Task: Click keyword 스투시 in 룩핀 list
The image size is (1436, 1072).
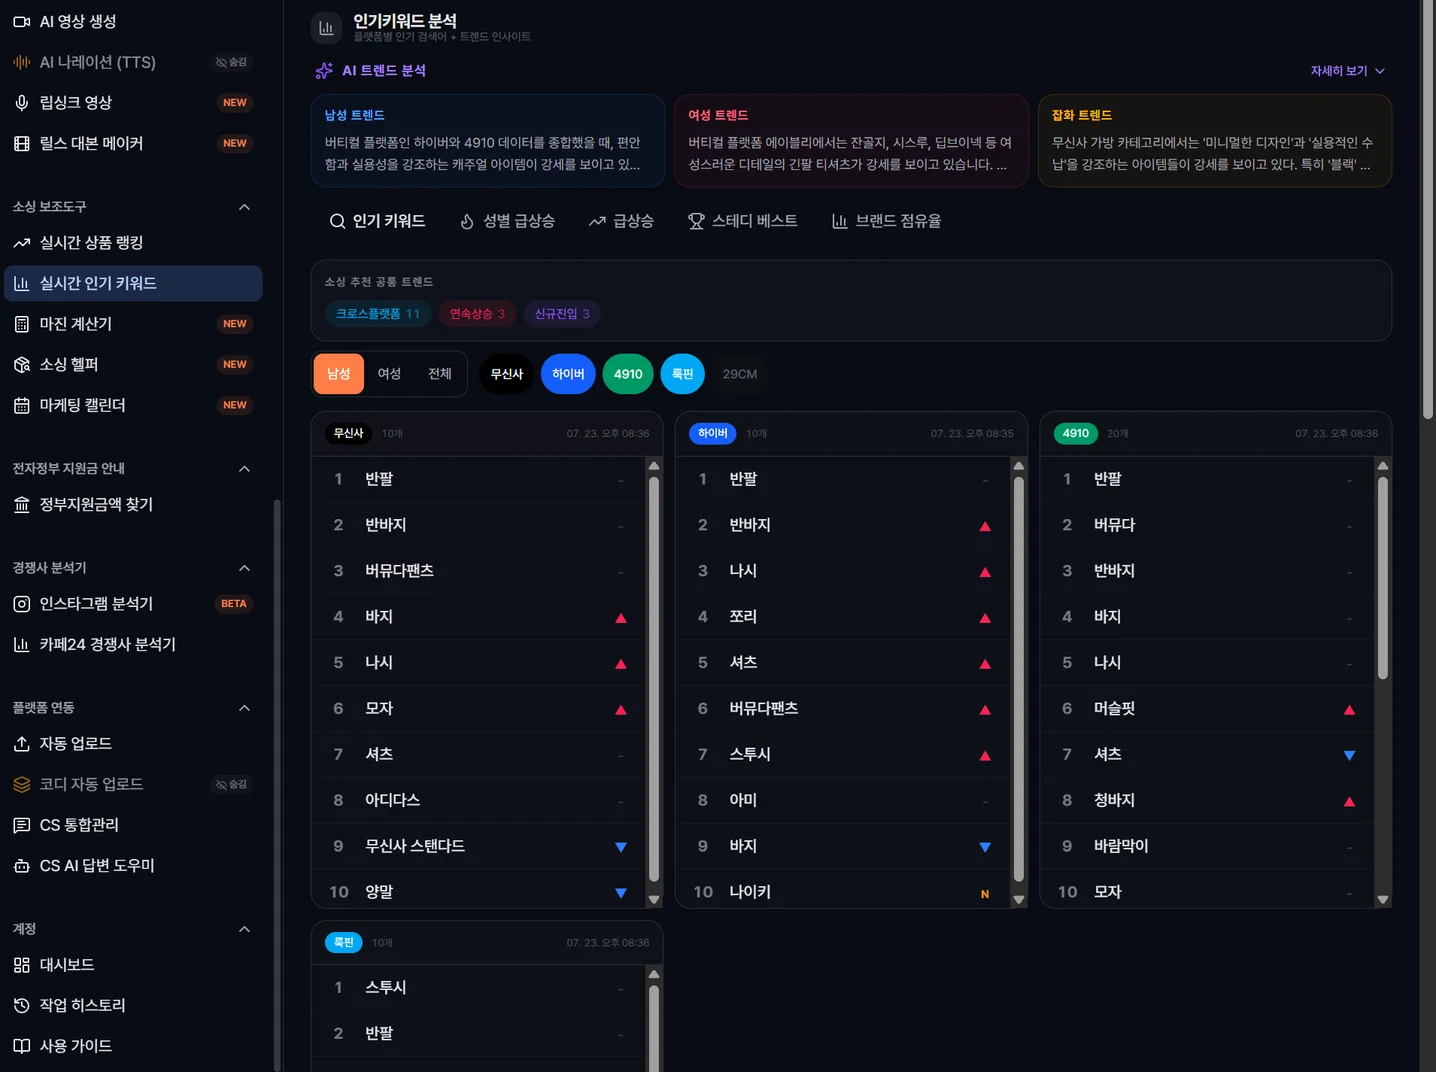Action: click(386, 988)
